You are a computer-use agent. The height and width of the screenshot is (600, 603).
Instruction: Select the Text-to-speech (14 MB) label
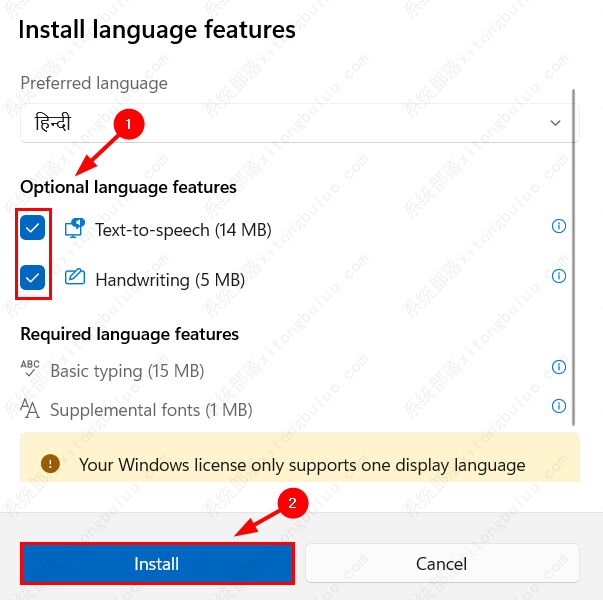pos(183,230)
